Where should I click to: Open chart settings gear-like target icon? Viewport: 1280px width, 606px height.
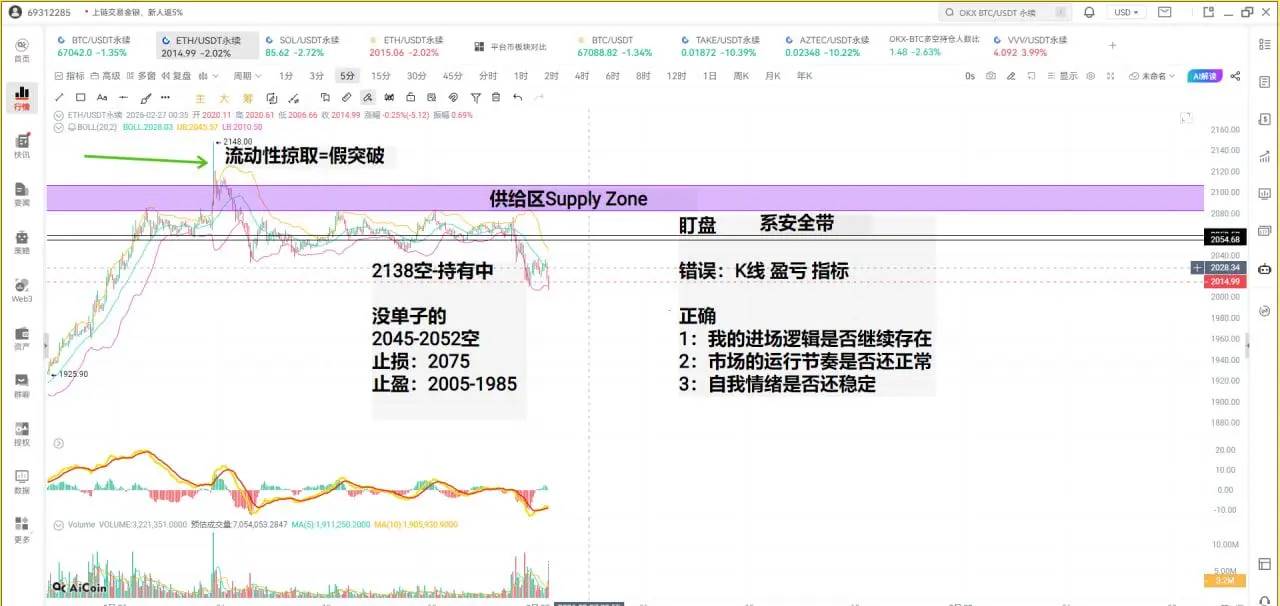(1090, 76)
